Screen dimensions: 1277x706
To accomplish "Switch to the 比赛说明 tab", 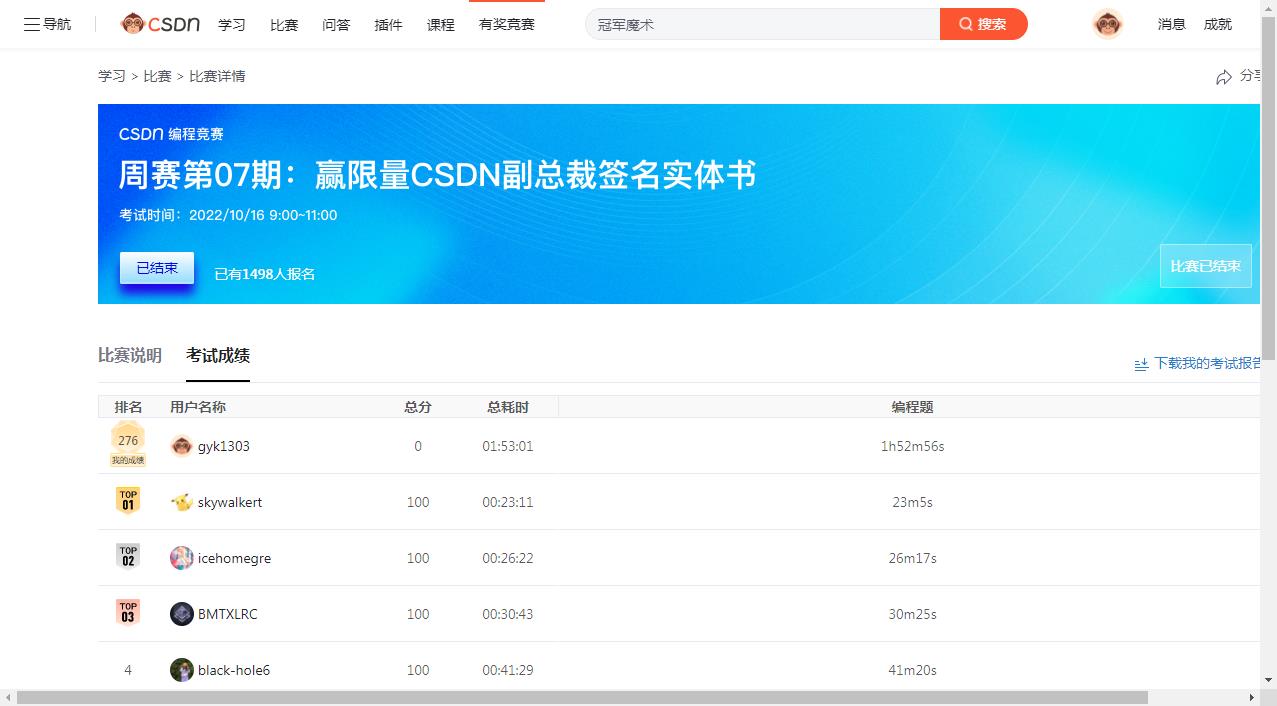I will [x=130, y=355].
